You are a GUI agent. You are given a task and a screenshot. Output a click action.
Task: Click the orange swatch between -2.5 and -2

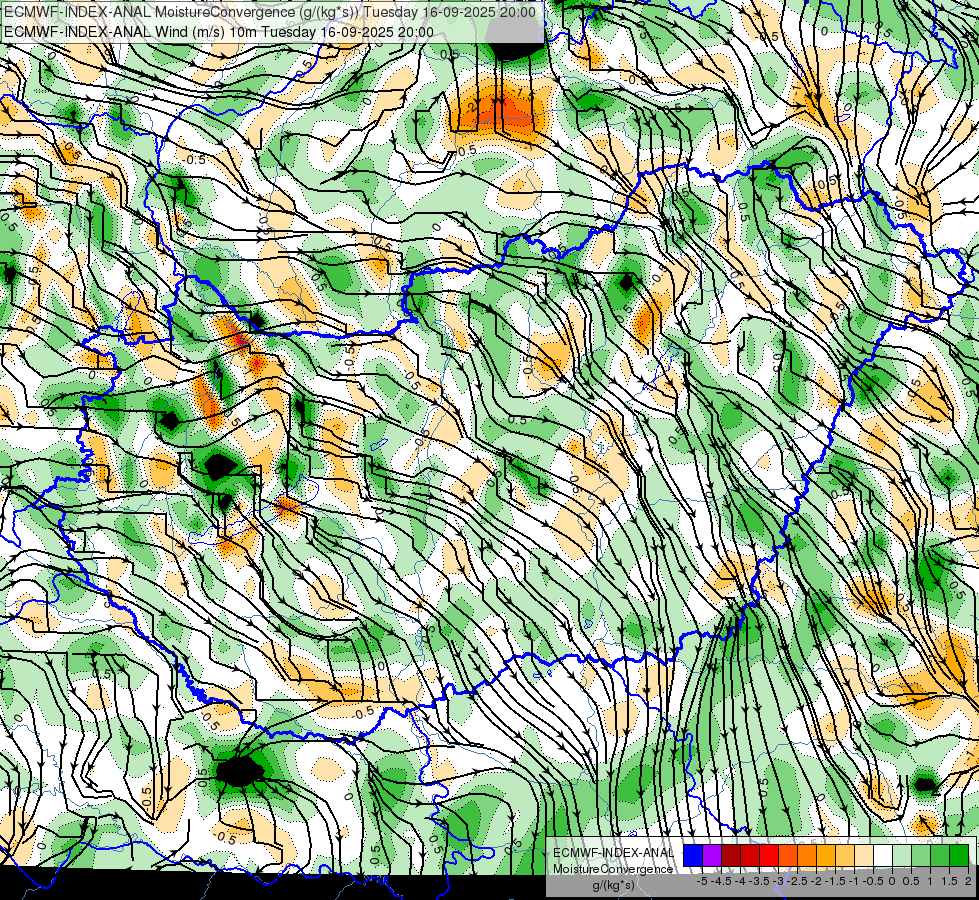[807, 856]
